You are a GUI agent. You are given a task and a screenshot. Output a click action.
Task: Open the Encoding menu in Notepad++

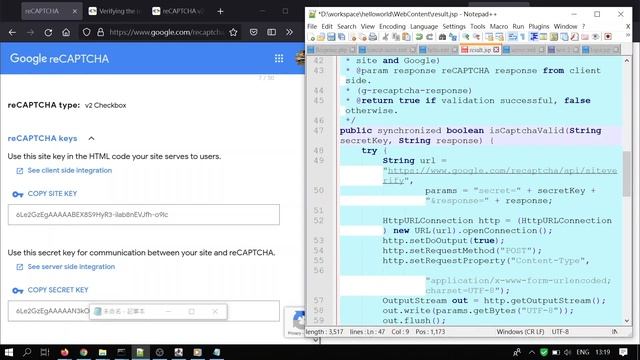(392, 27)
